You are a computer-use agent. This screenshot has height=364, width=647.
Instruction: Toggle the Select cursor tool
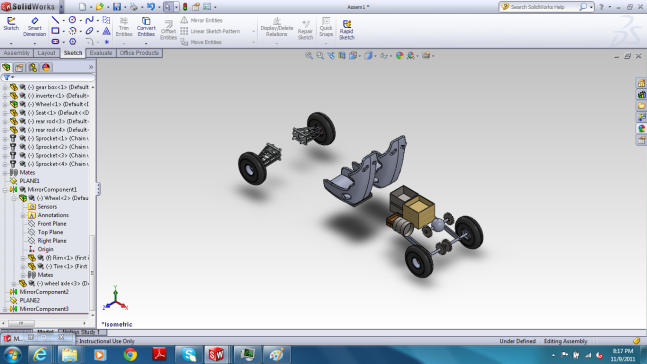pos(168,7)
